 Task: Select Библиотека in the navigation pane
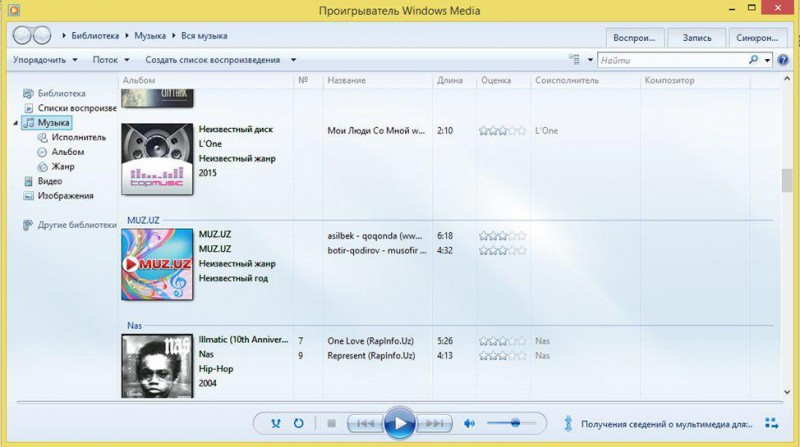pyautogui.click(x=54, y=93)
